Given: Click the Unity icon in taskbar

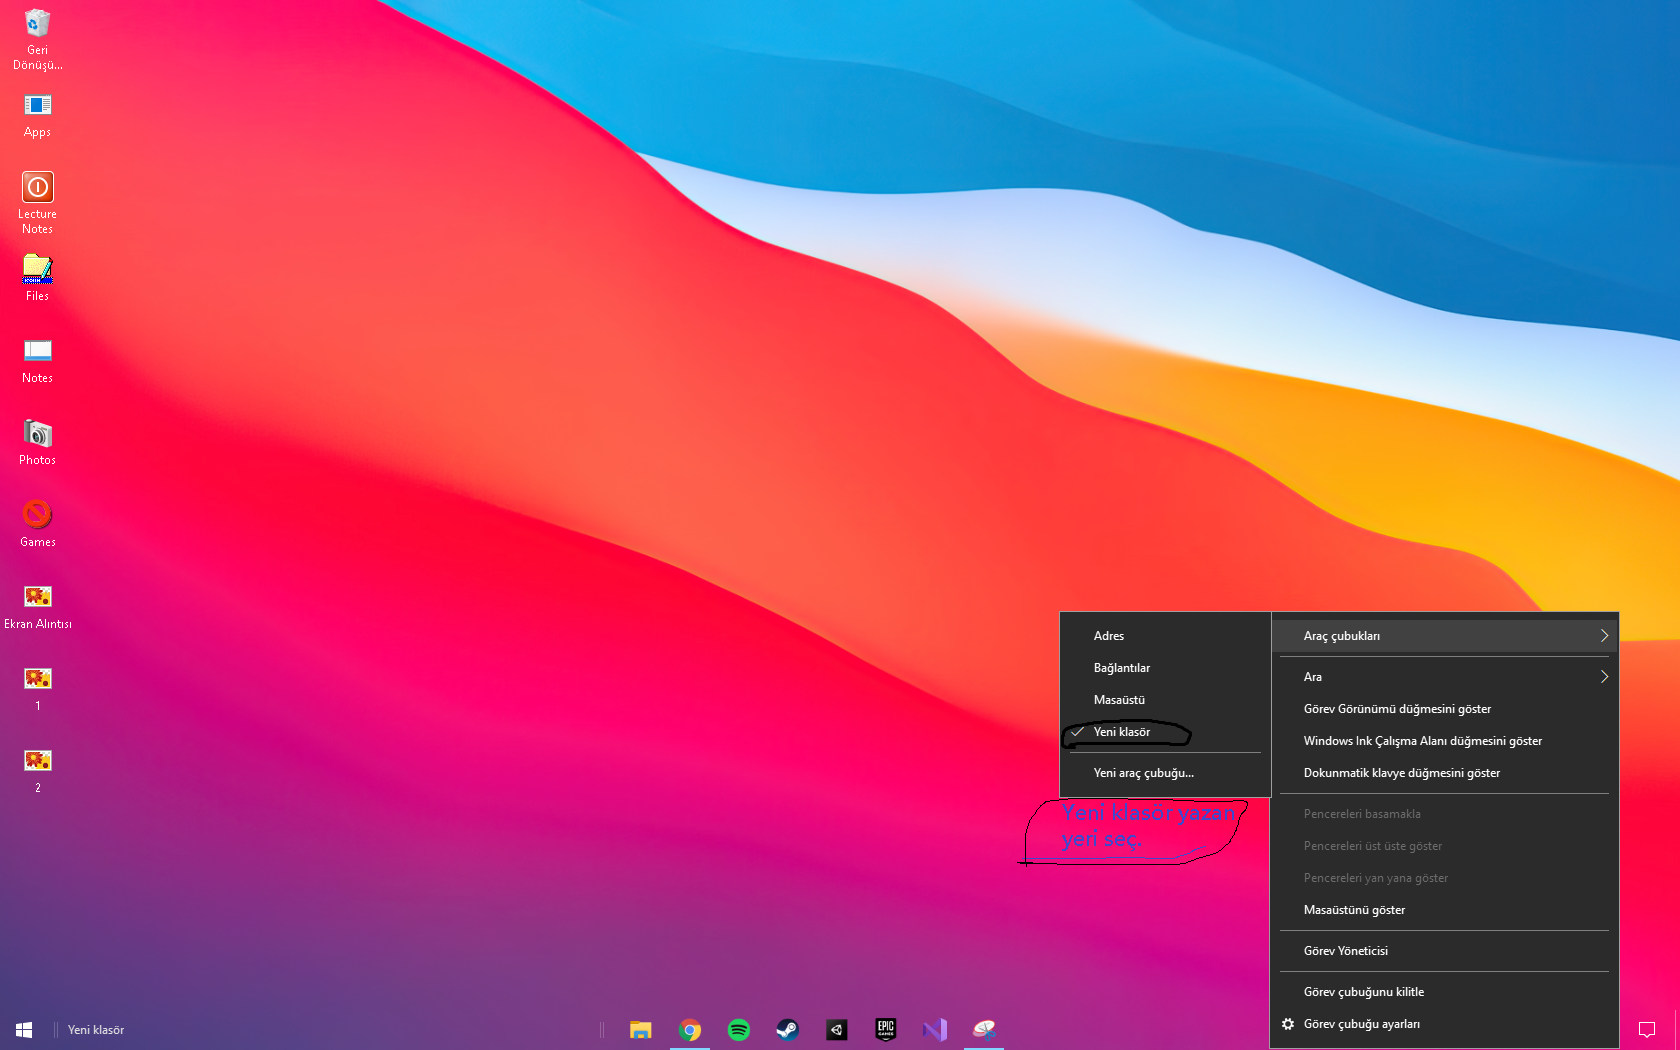Looking at the screenshot, I should 837,1029.
